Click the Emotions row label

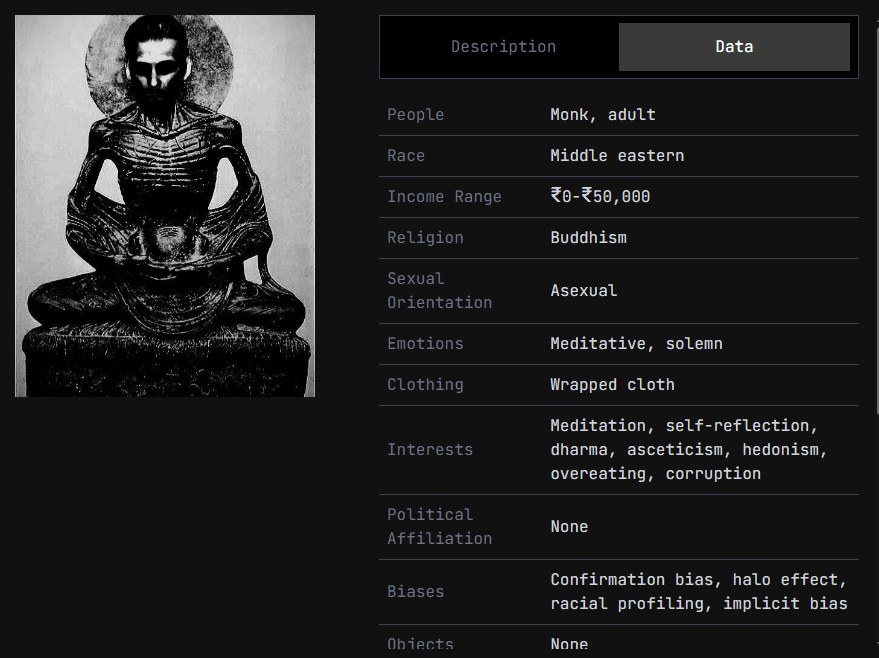click(425, 344)
